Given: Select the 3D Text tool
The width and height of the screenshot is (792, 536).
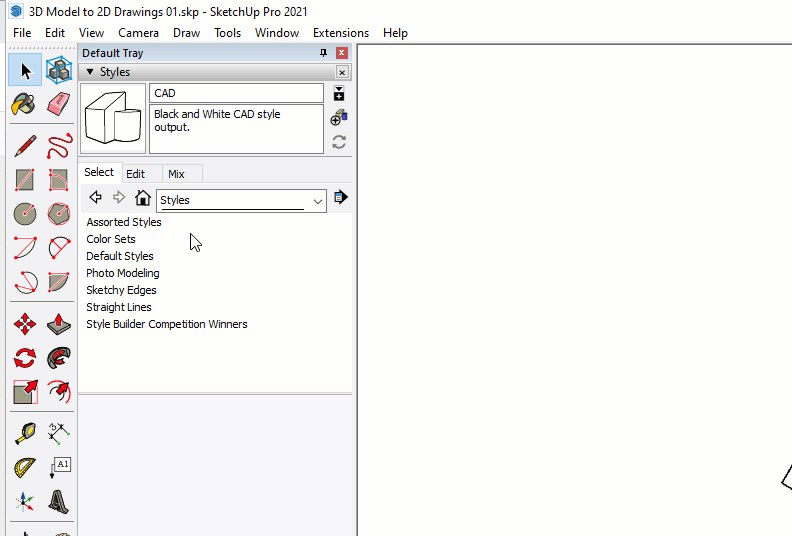Looking at the screenshot, I should [59, 502].
